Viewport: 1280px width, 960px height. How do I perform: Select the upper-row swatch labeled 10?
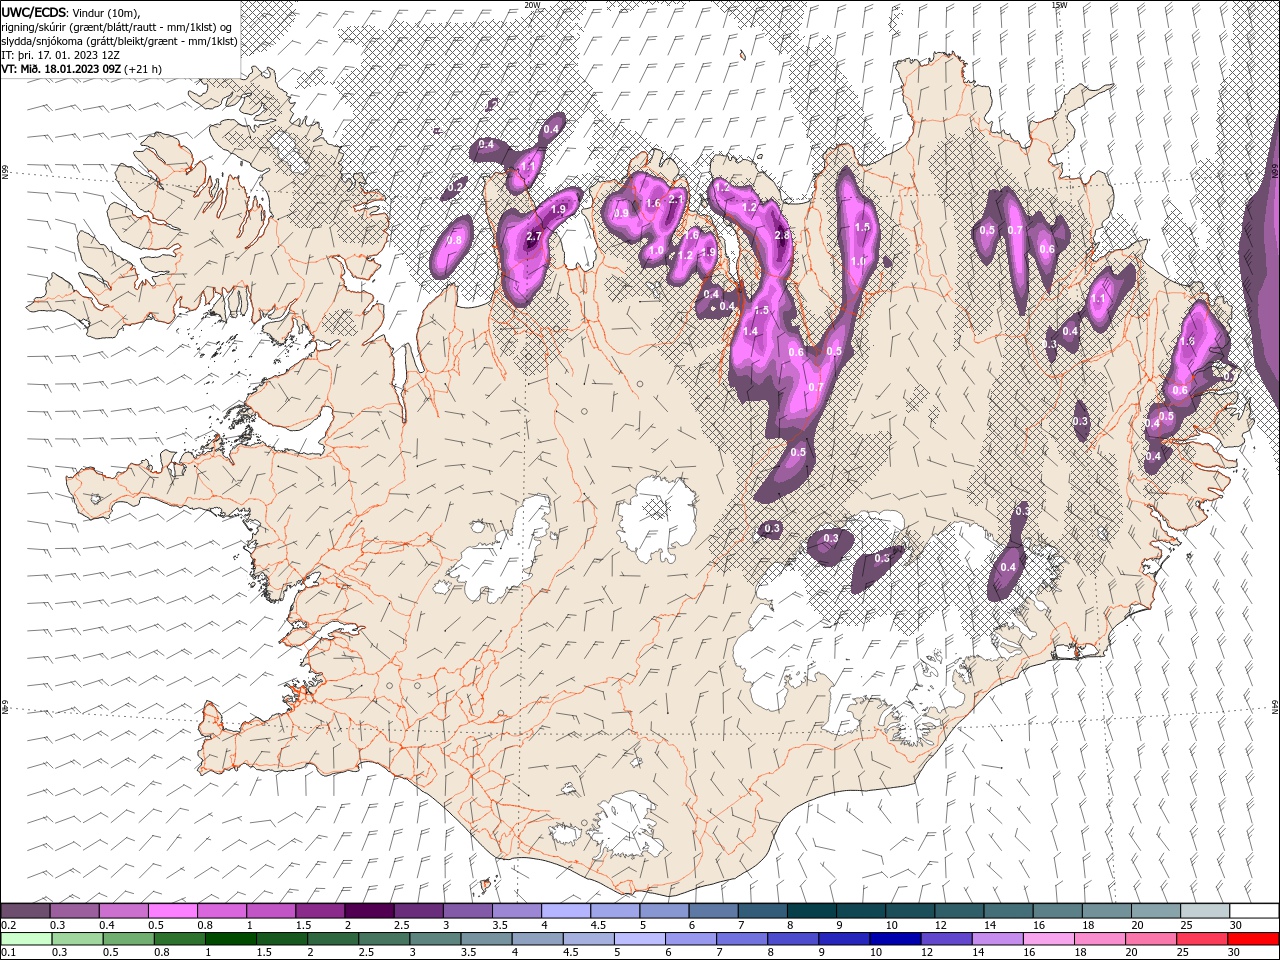[909, 911]
